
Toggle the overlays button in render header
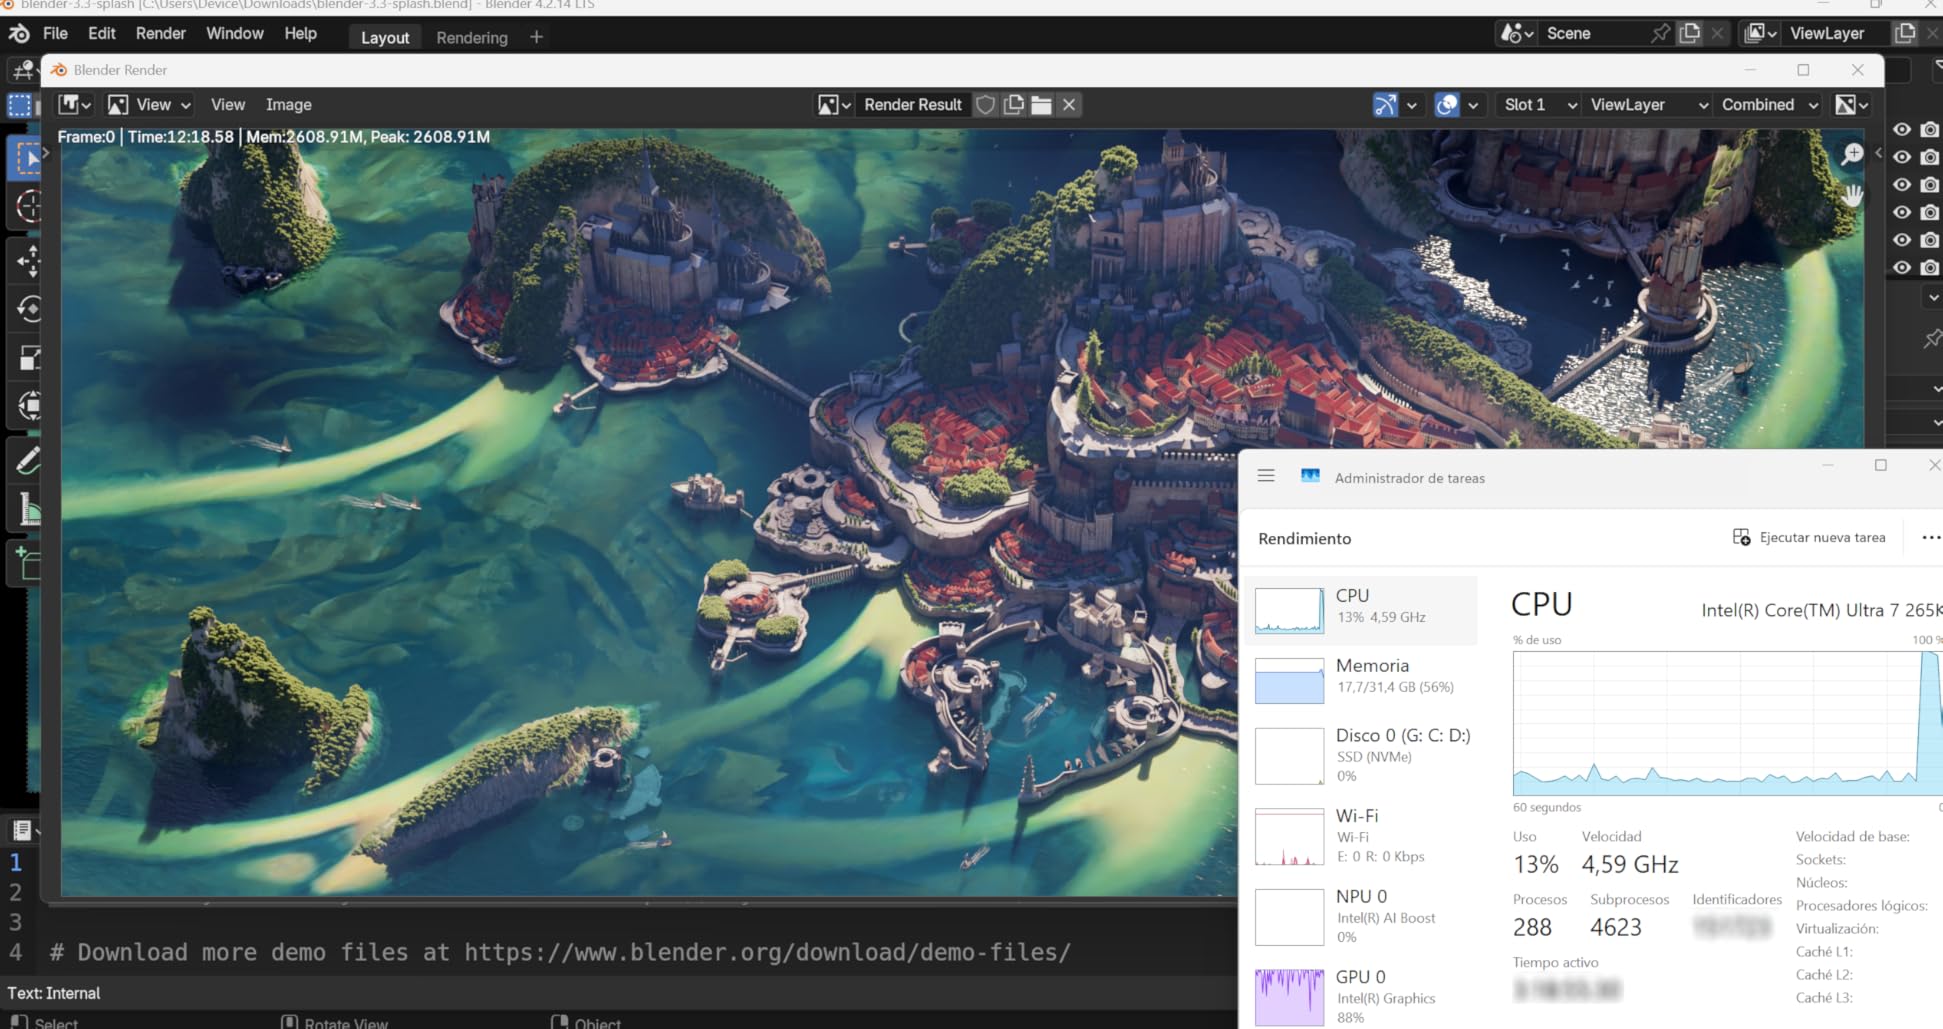[1447, 105]
